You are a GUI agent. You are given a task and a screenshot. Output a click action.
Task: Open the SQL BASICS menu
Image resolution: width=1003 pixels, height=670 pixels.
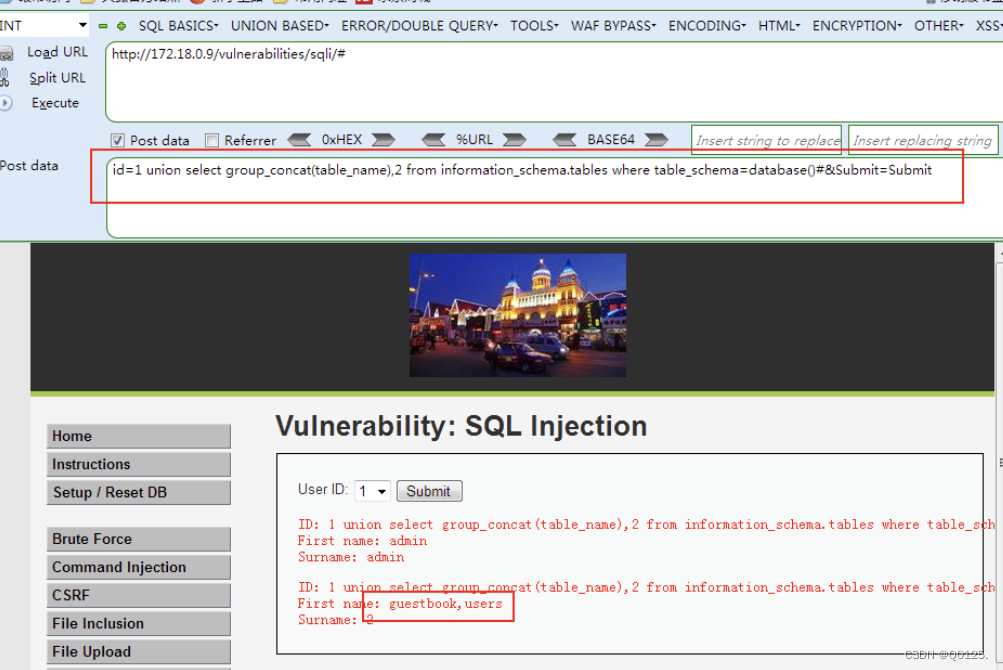pos(176,26)
